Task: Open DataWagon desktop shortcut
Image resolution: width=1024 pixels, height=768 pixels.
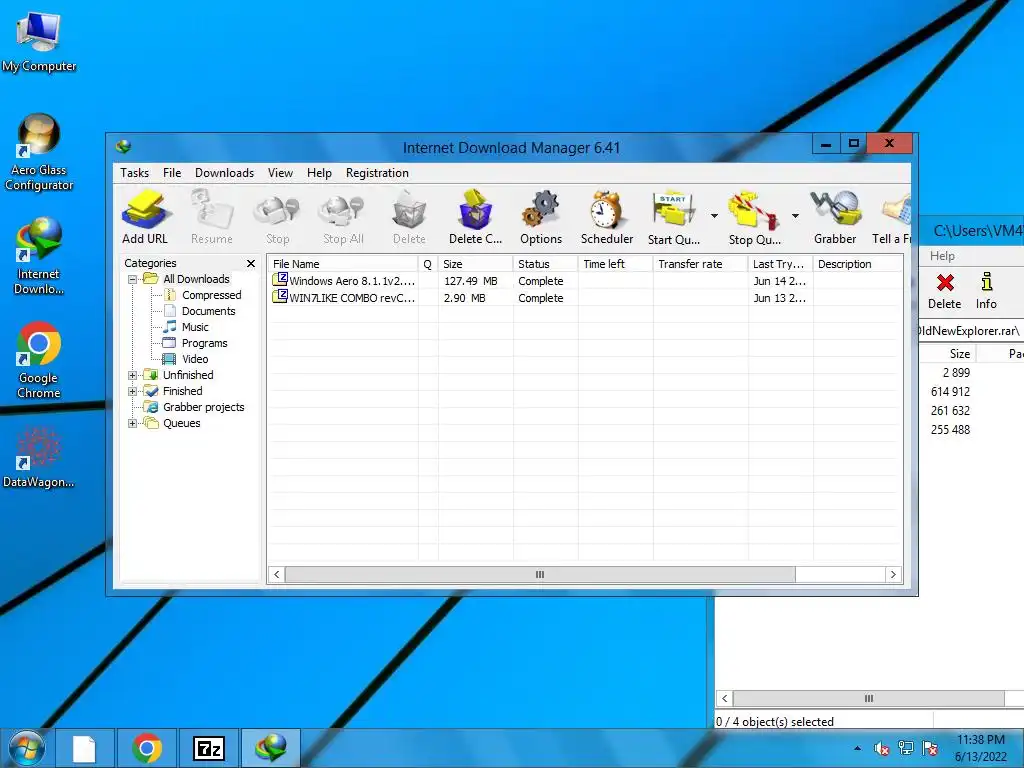Action: [39, 457]
